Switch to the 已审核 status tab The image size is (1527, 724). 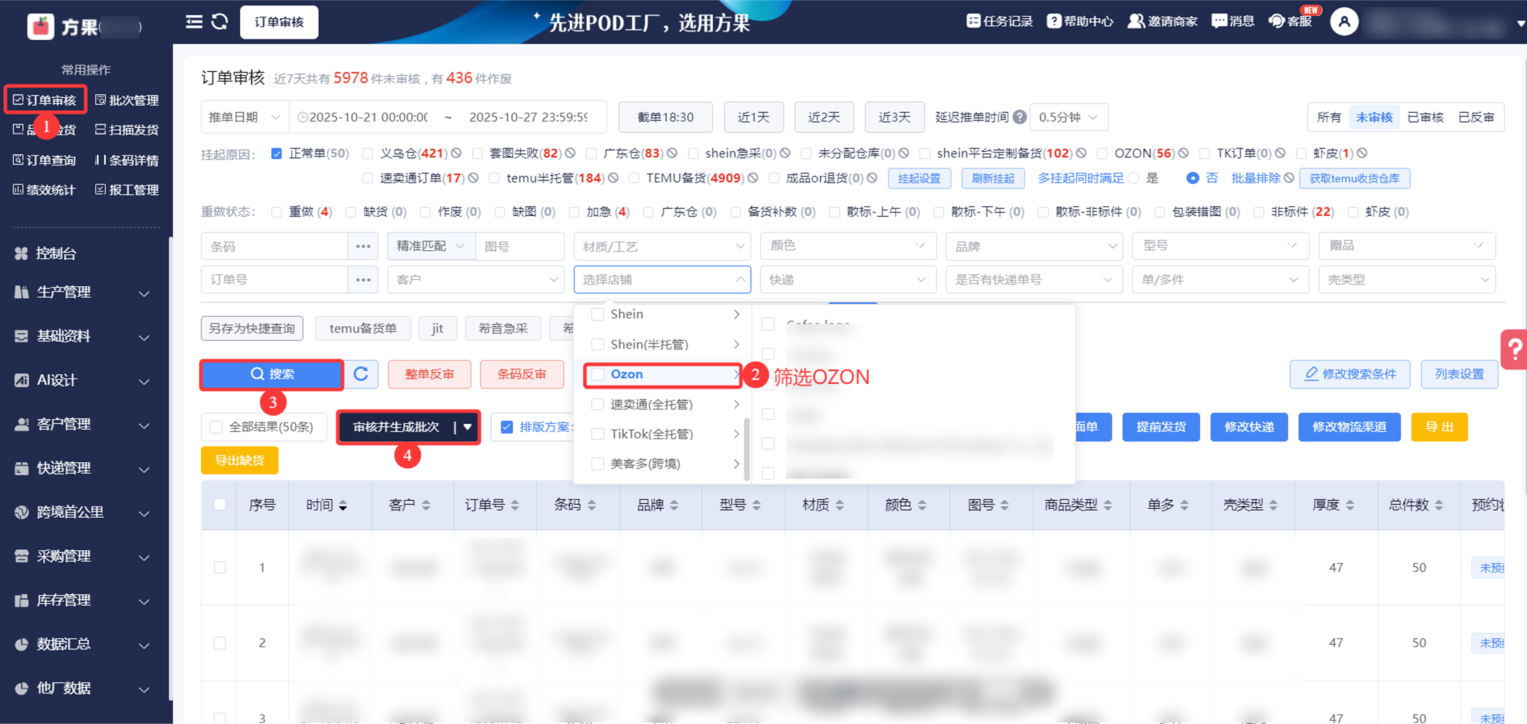(1425, 117)
